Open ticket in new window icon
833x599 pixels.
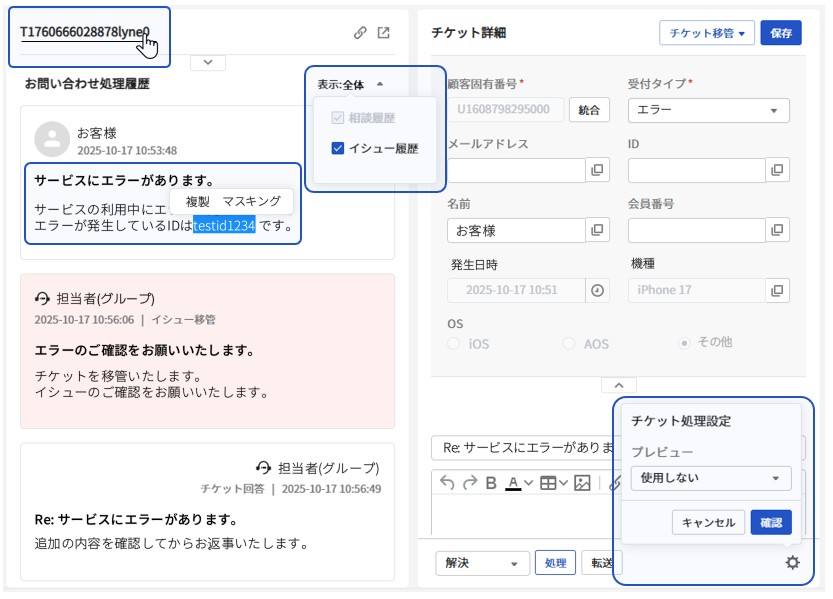click(383, 33)
